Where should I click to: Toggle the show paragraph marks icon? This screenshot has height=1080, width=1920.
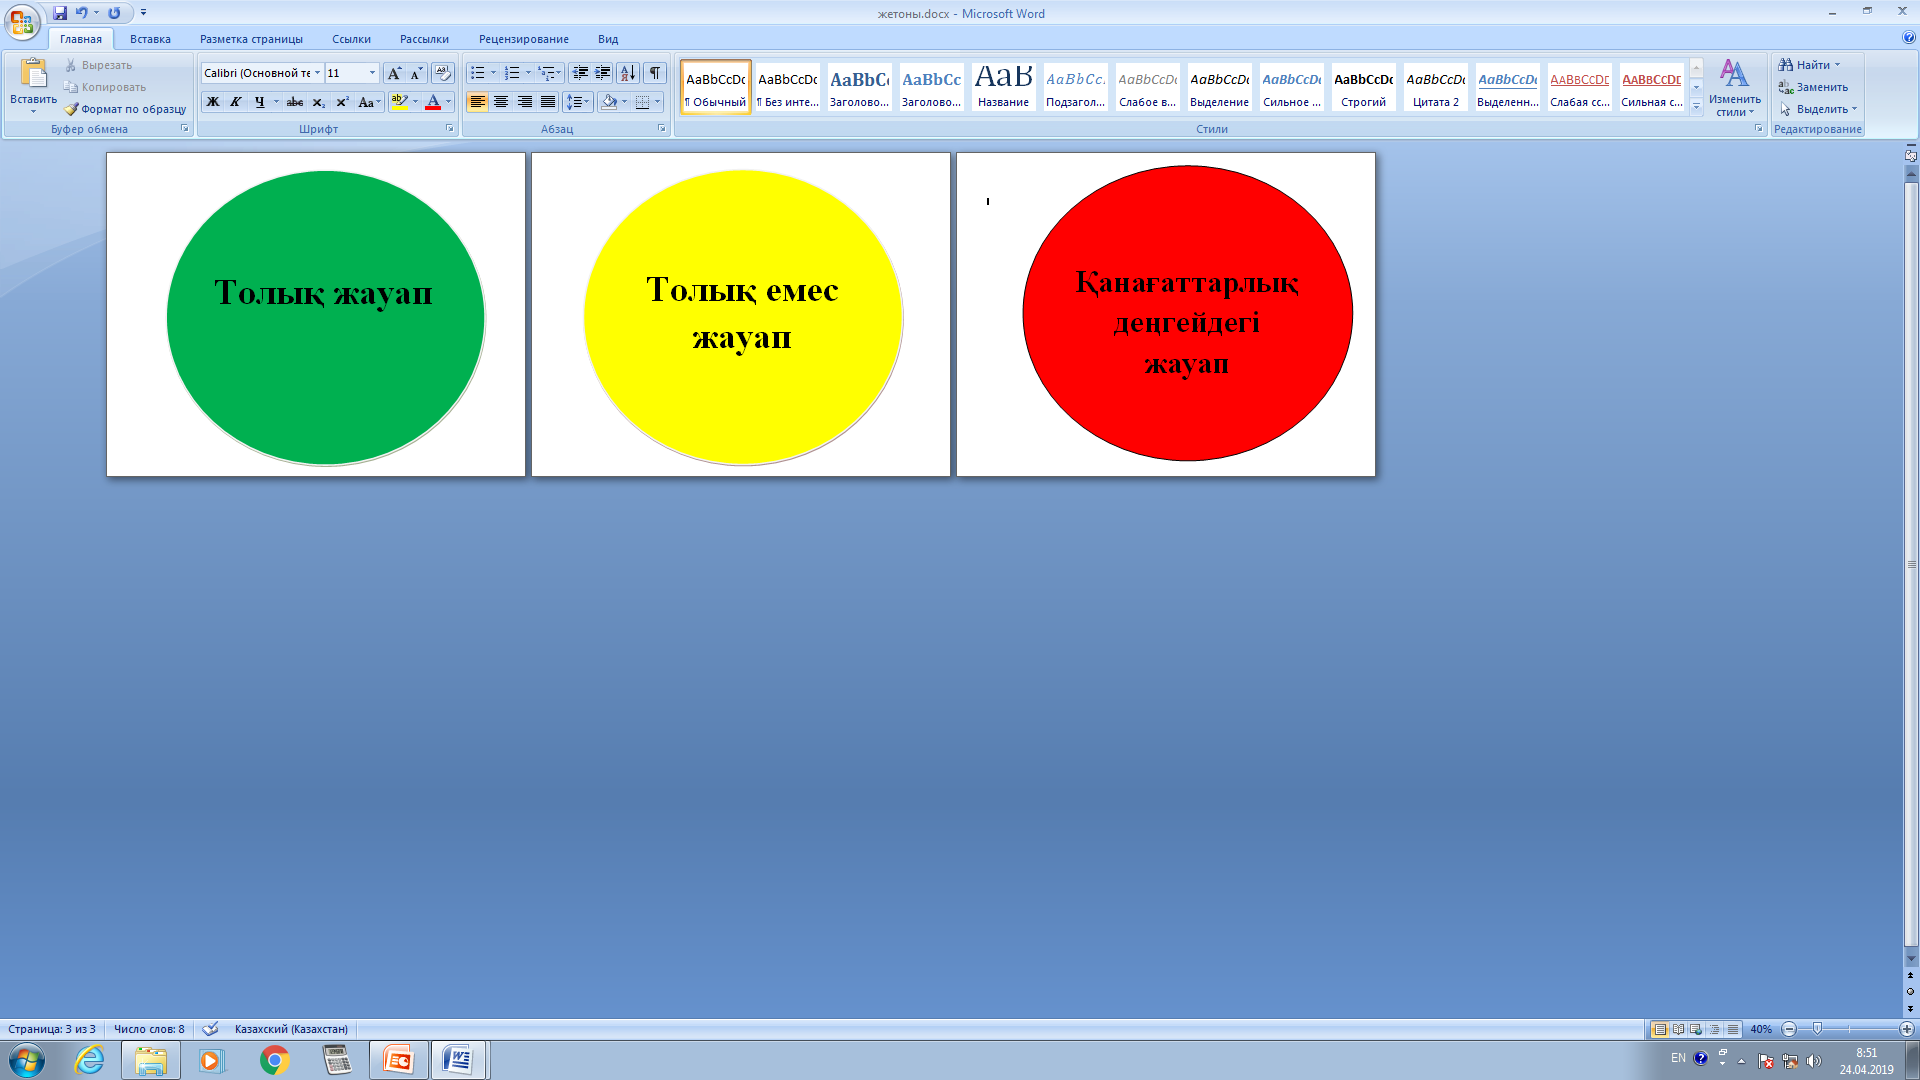[655, 73]
